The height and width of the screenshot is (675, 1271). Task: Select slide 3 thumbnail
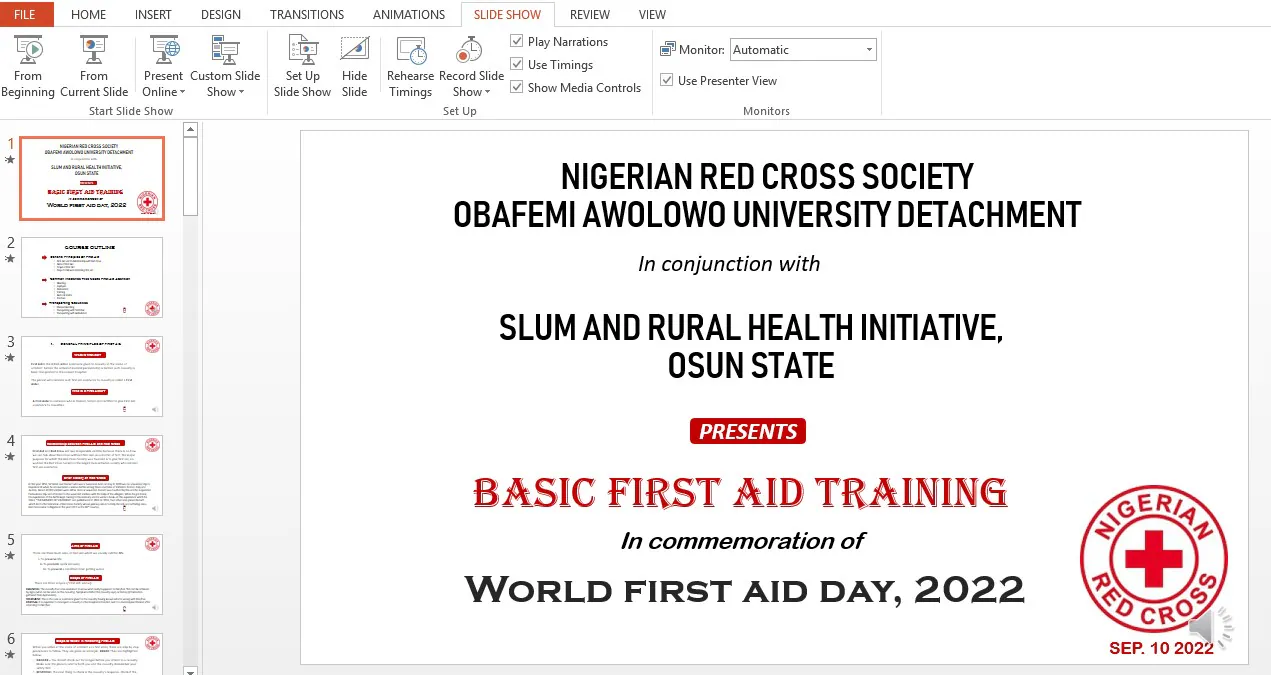click(92, 376)
